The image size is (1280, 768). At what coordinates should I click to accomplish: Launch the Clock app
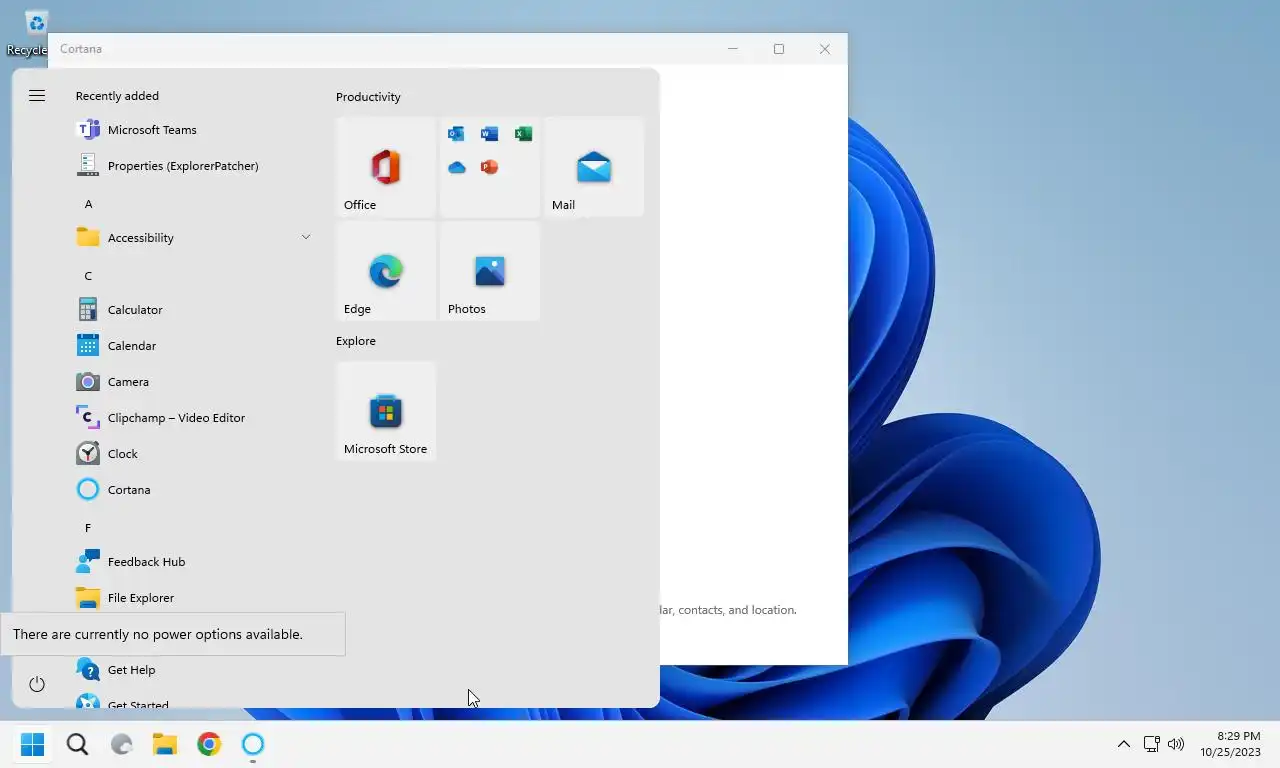tap(194, 454)
